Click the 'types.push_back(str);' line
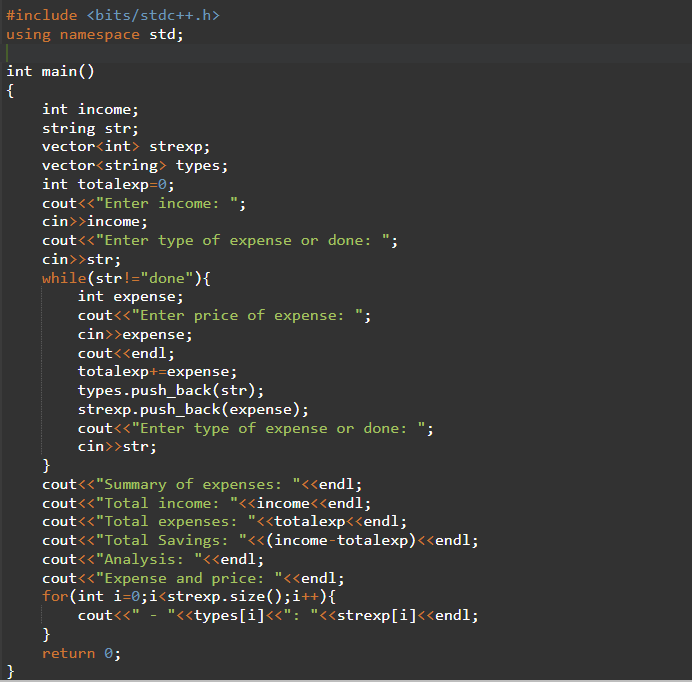This screenshot has width=692, height=682. click(171, 391)
